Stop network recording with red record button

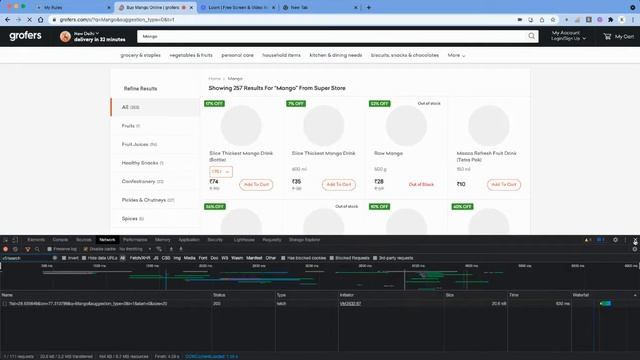[6, 249]
